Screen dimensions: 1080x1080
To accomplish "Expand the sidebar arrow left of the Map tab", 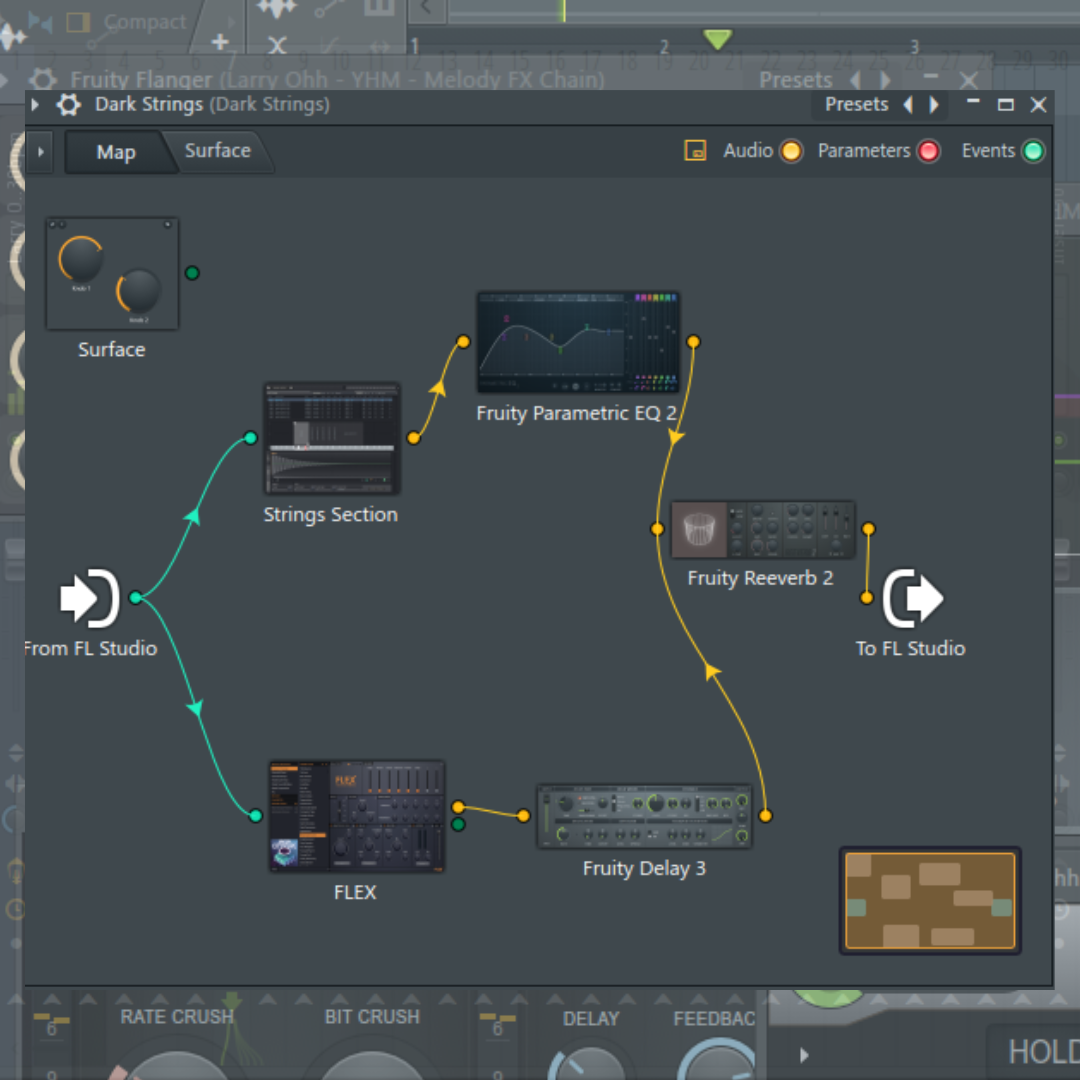I will coord(41,152).
